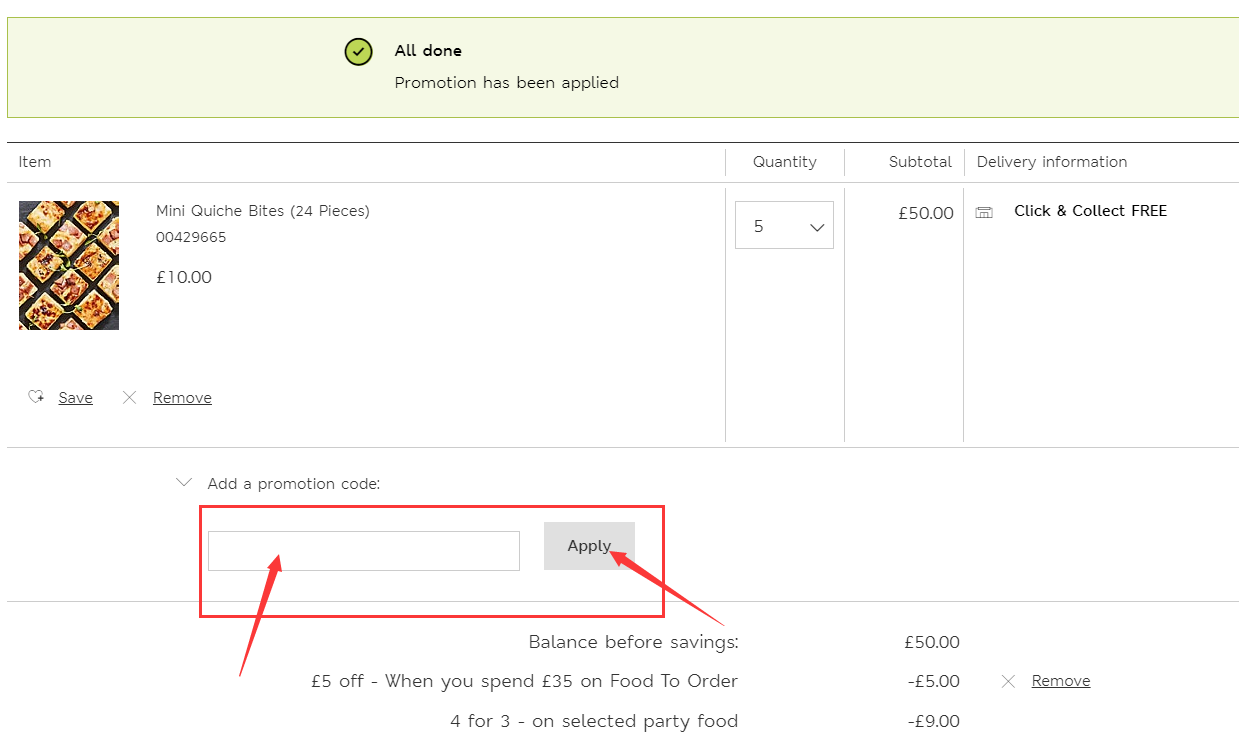This screenshot has width=1239, height=737.
Task: Open the Mini Quiche Bites product image
Action: 69,265
